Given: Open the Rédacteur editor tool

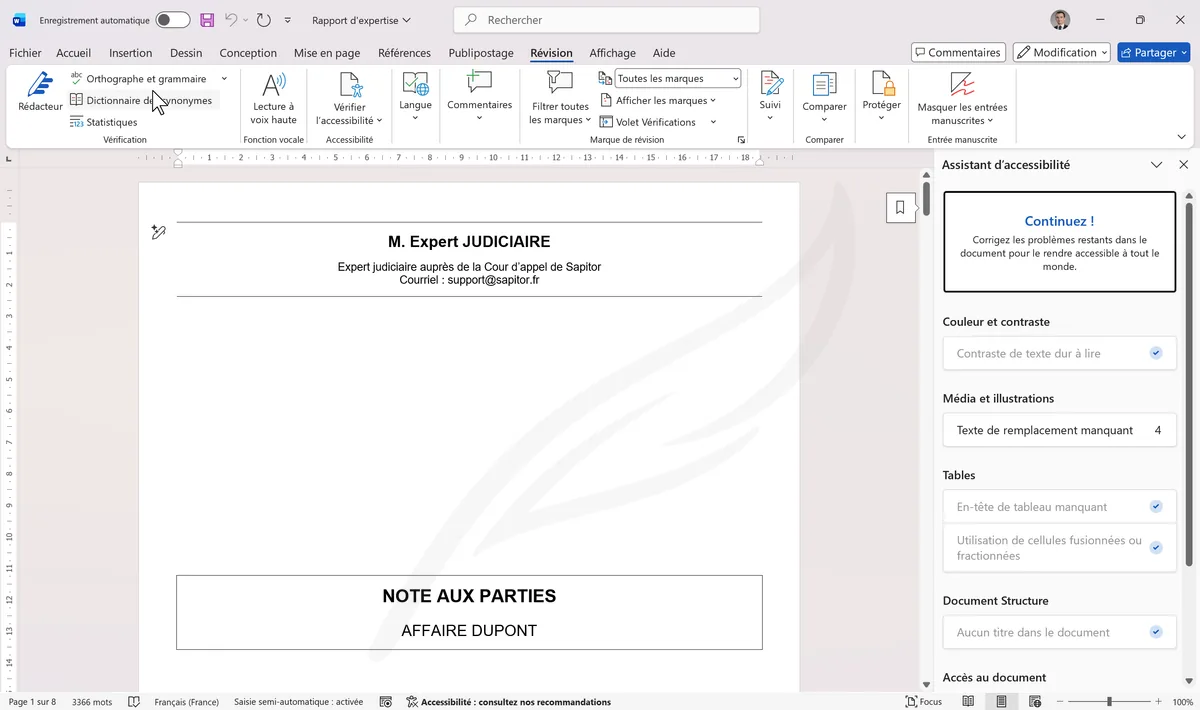Looking at the screenshot, I should tap(40, 91).
